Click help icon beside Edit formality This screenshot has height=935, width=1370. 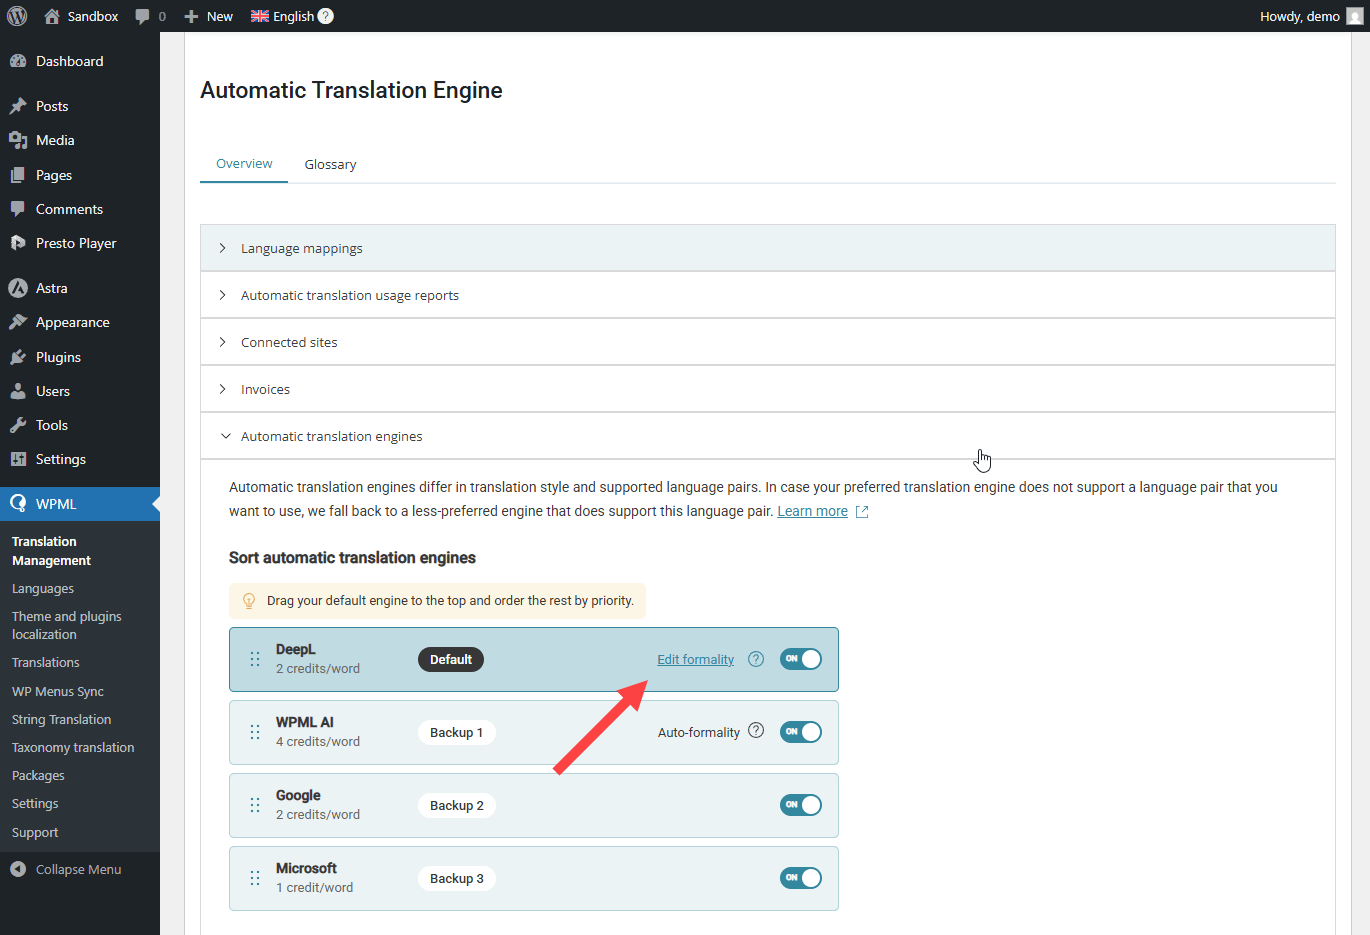(756, 659)
